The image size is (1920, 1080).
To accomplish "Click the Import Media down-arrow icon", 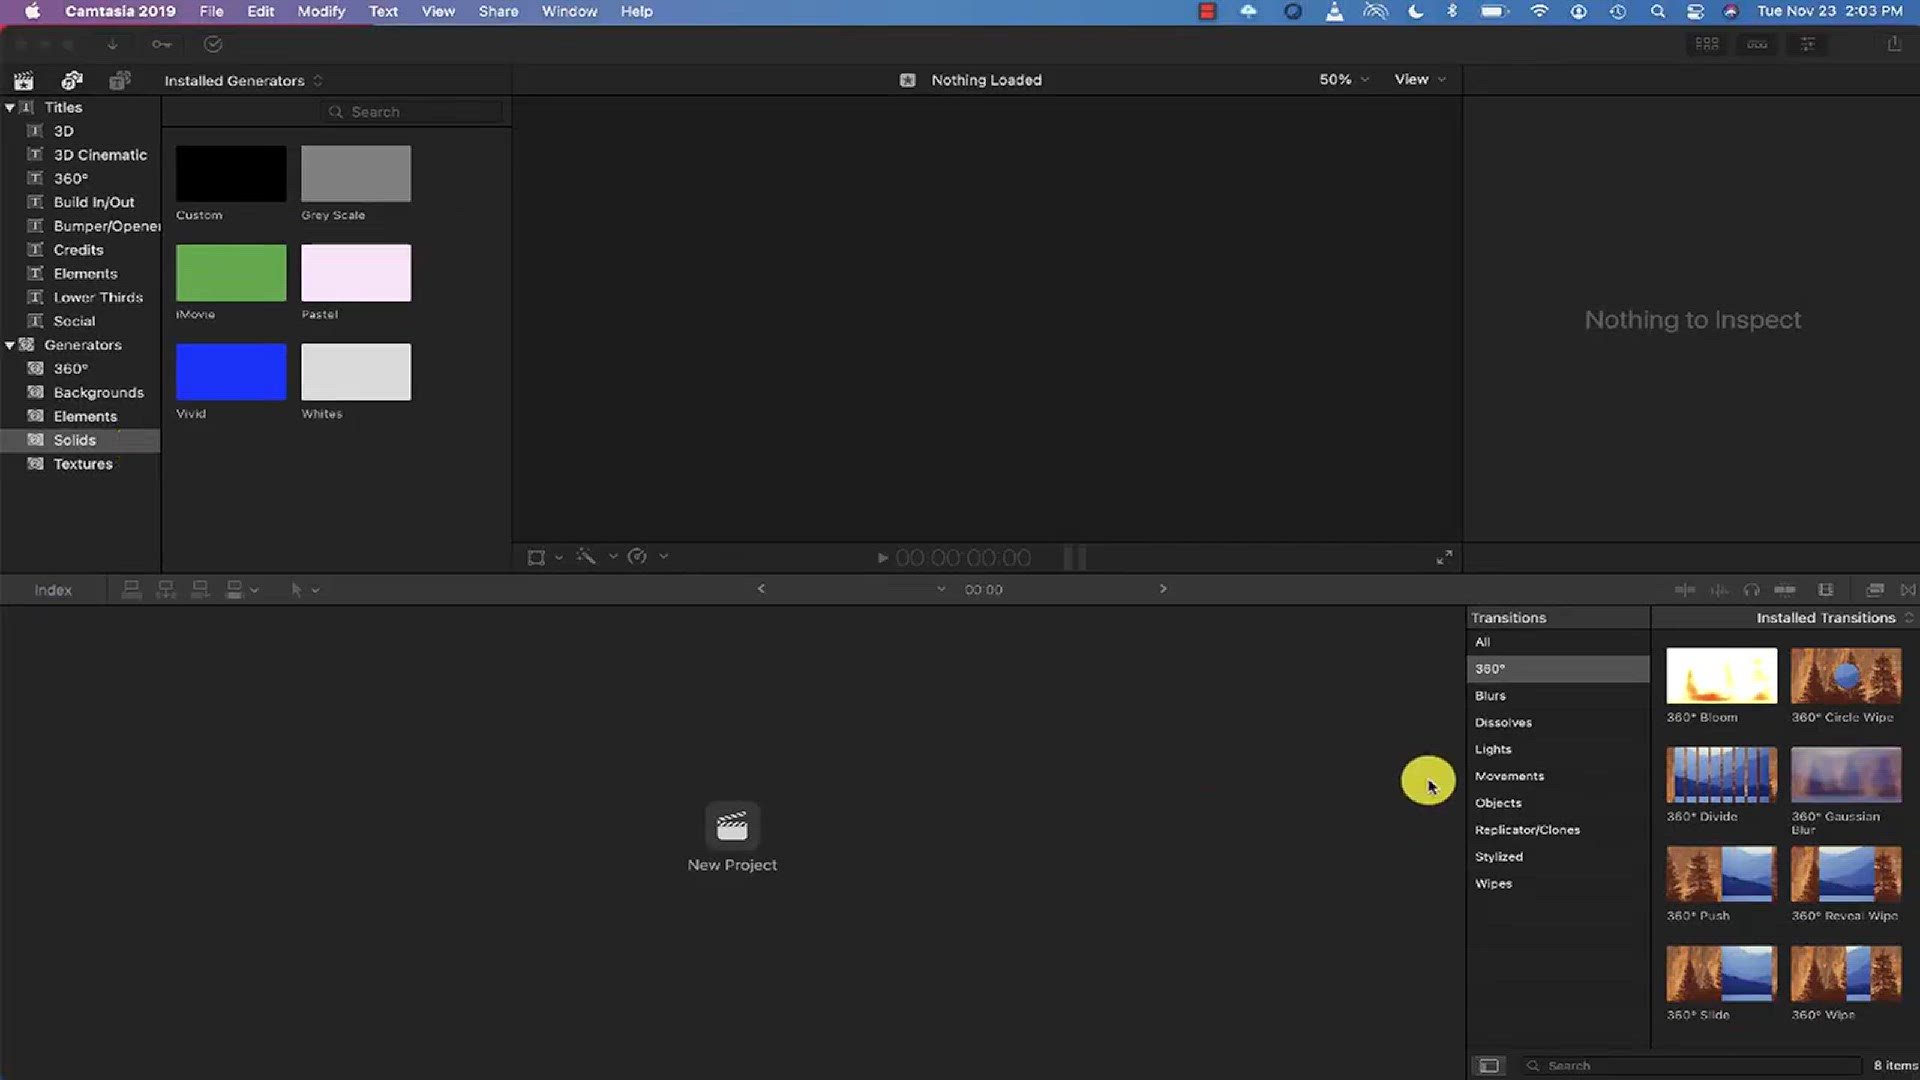I will pyautogui.click(x=112, y=44).
